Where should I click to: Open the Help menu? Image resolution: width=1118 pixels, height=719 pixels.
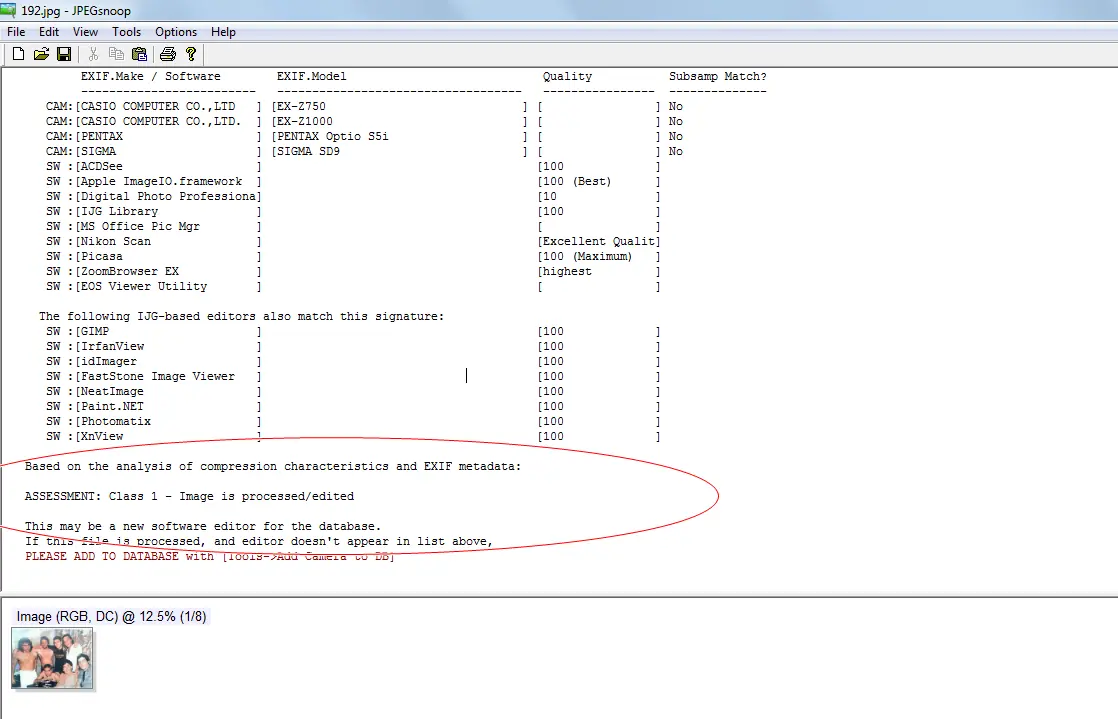223,32
